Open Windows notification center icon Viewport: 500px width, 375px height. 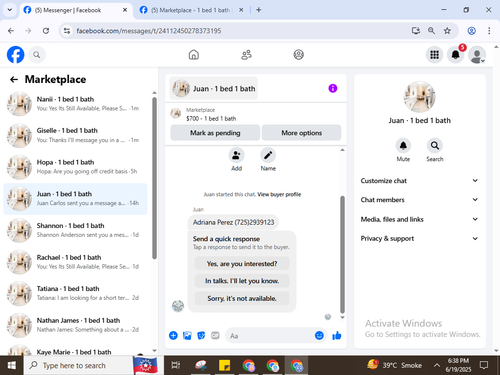coord(484,365)
